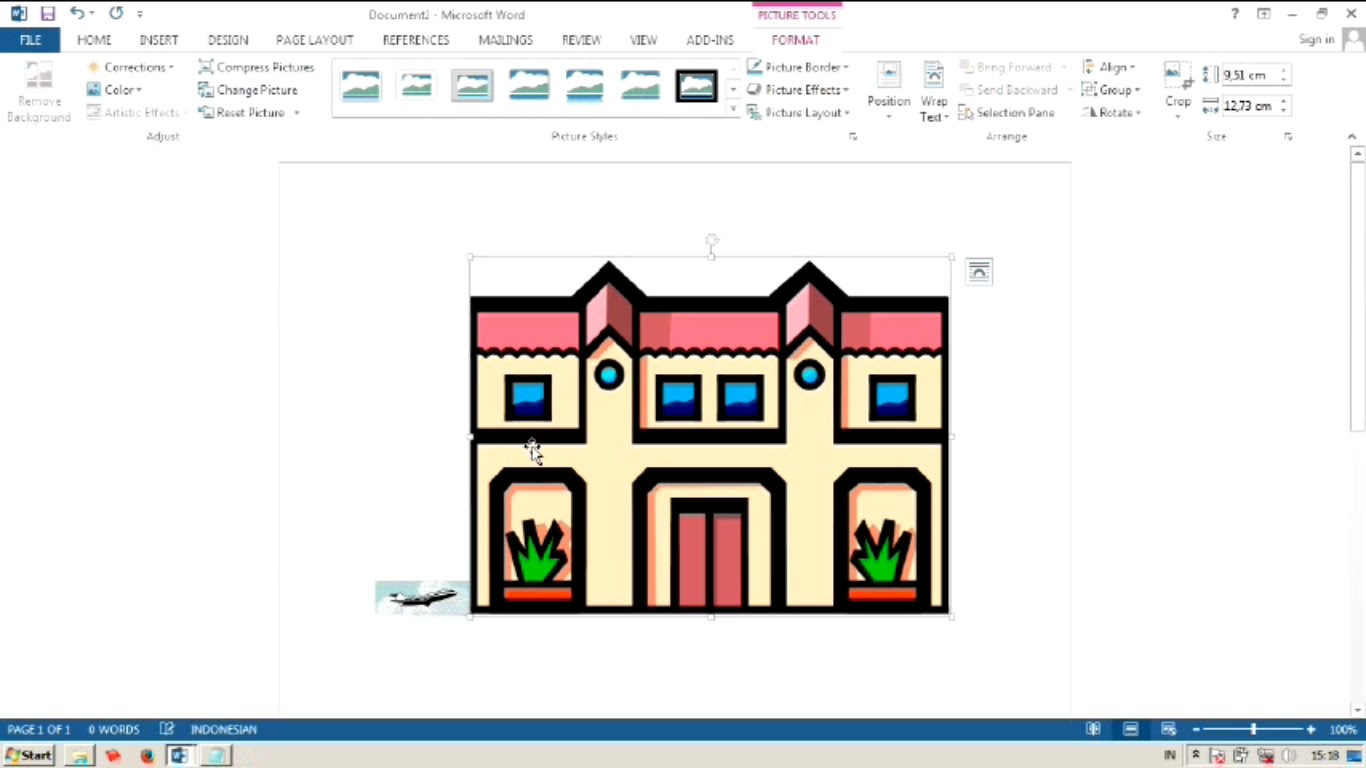
Task: Click Reset Picture
Action: coord(248,112)
